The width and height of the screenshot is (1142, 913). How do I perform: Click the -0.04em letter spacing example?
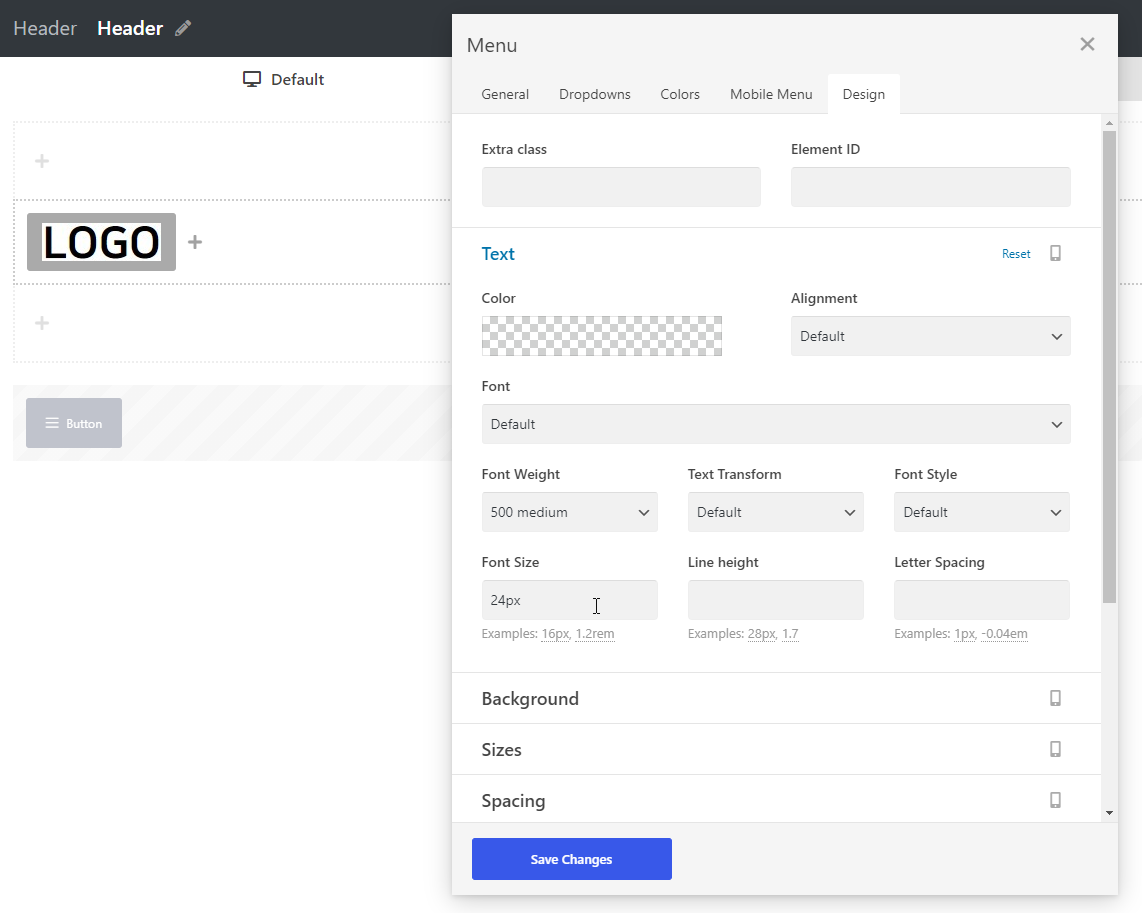(1004, 633)
